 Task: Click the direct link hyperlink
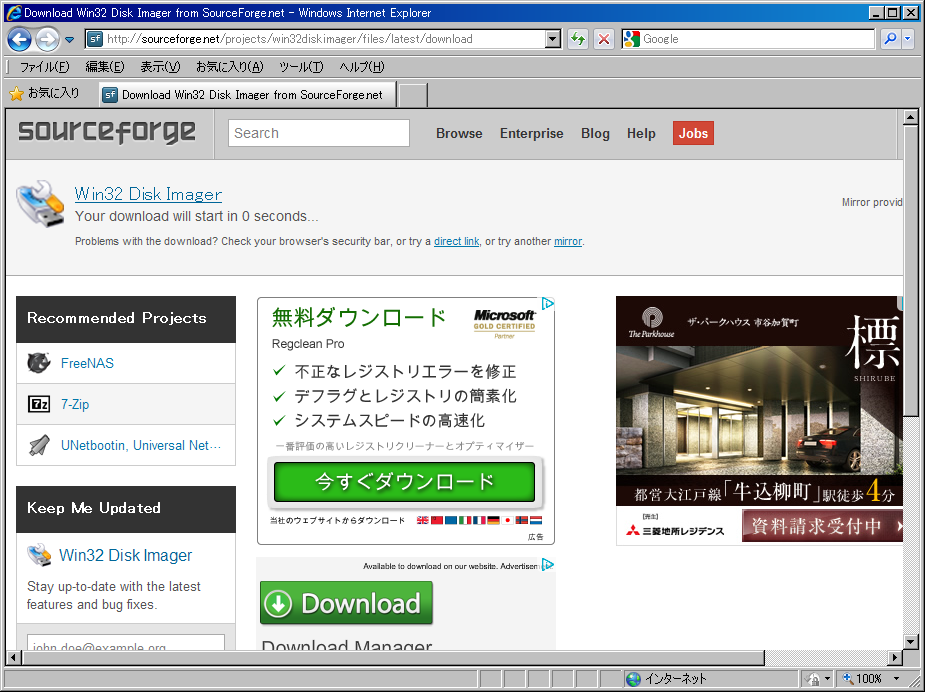(x=457, y=241)
